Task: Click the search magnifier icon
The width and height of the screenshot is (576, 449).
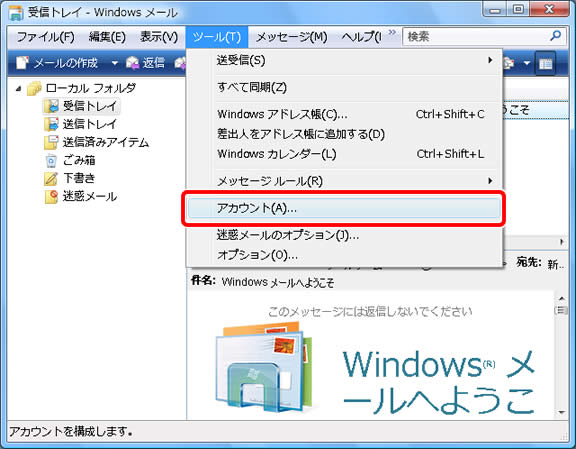Action: [x=555, y=36]
